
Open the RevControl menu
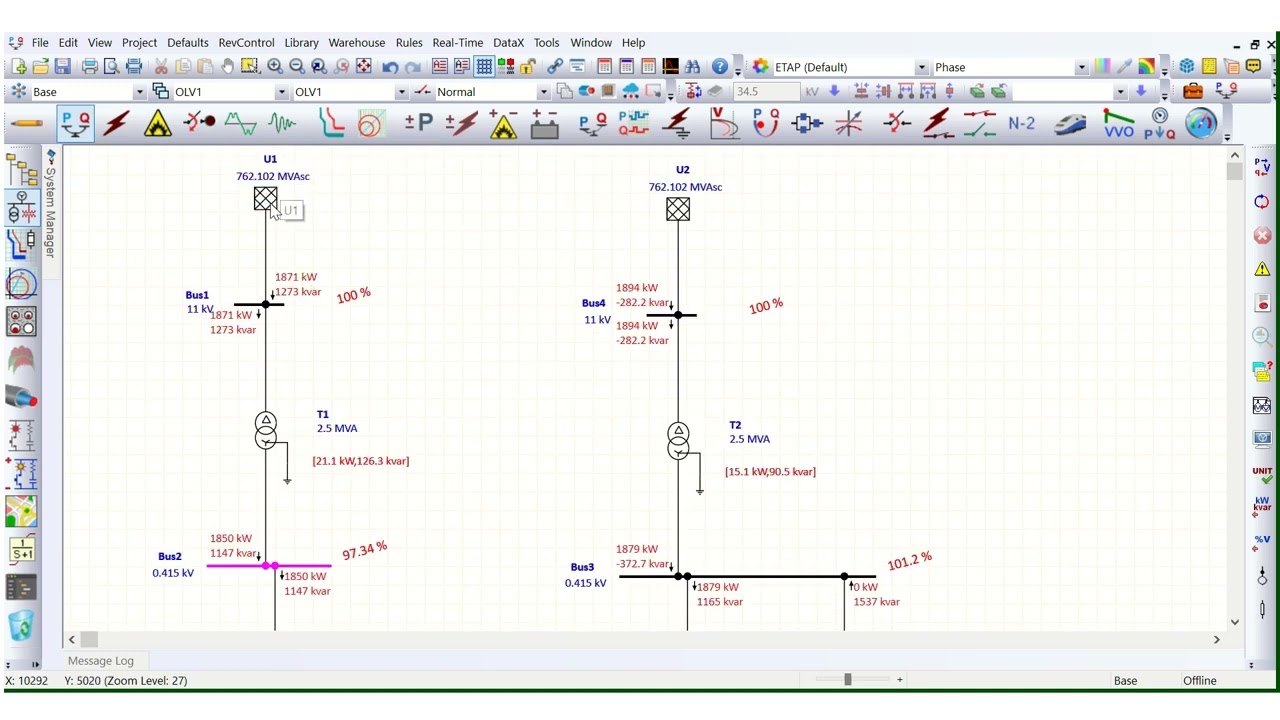point(246,43)
